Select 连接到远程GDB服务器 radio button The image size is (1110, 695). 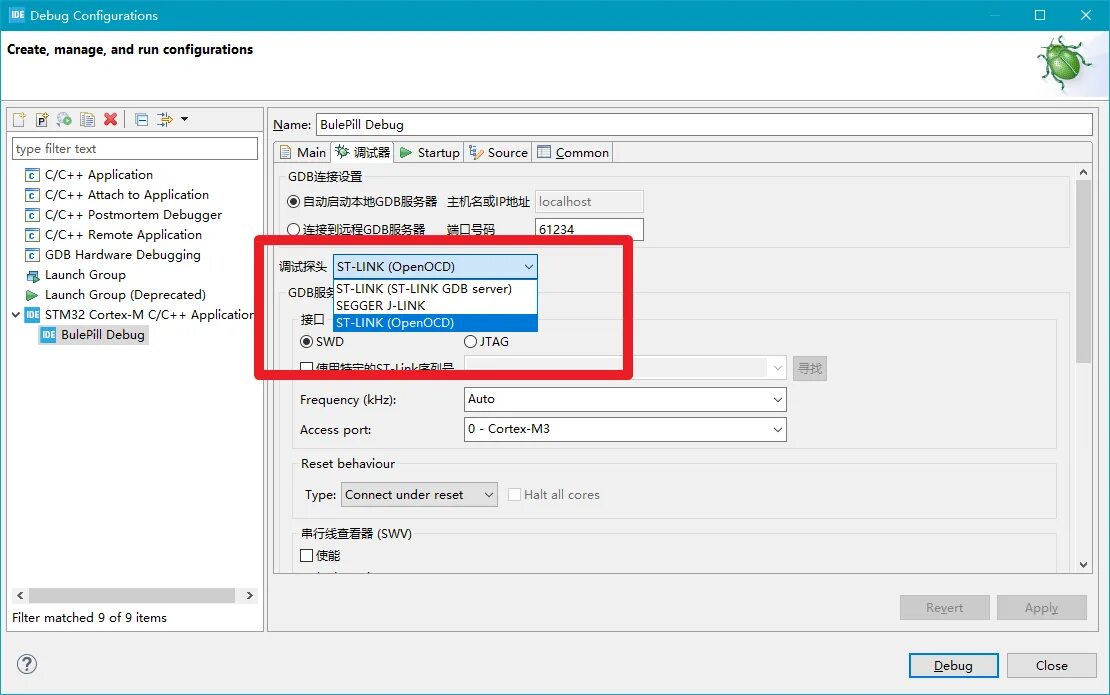click(293, 229)
